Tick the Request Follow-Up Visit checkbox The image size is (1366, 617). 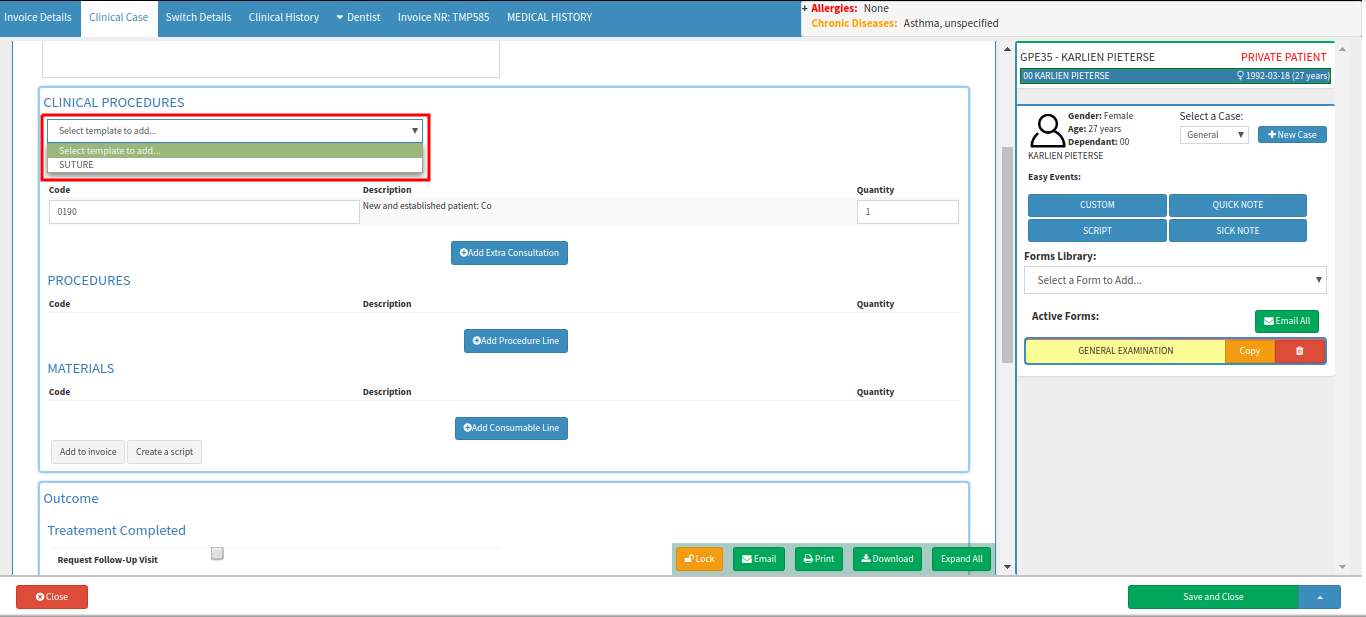(217, 554)
